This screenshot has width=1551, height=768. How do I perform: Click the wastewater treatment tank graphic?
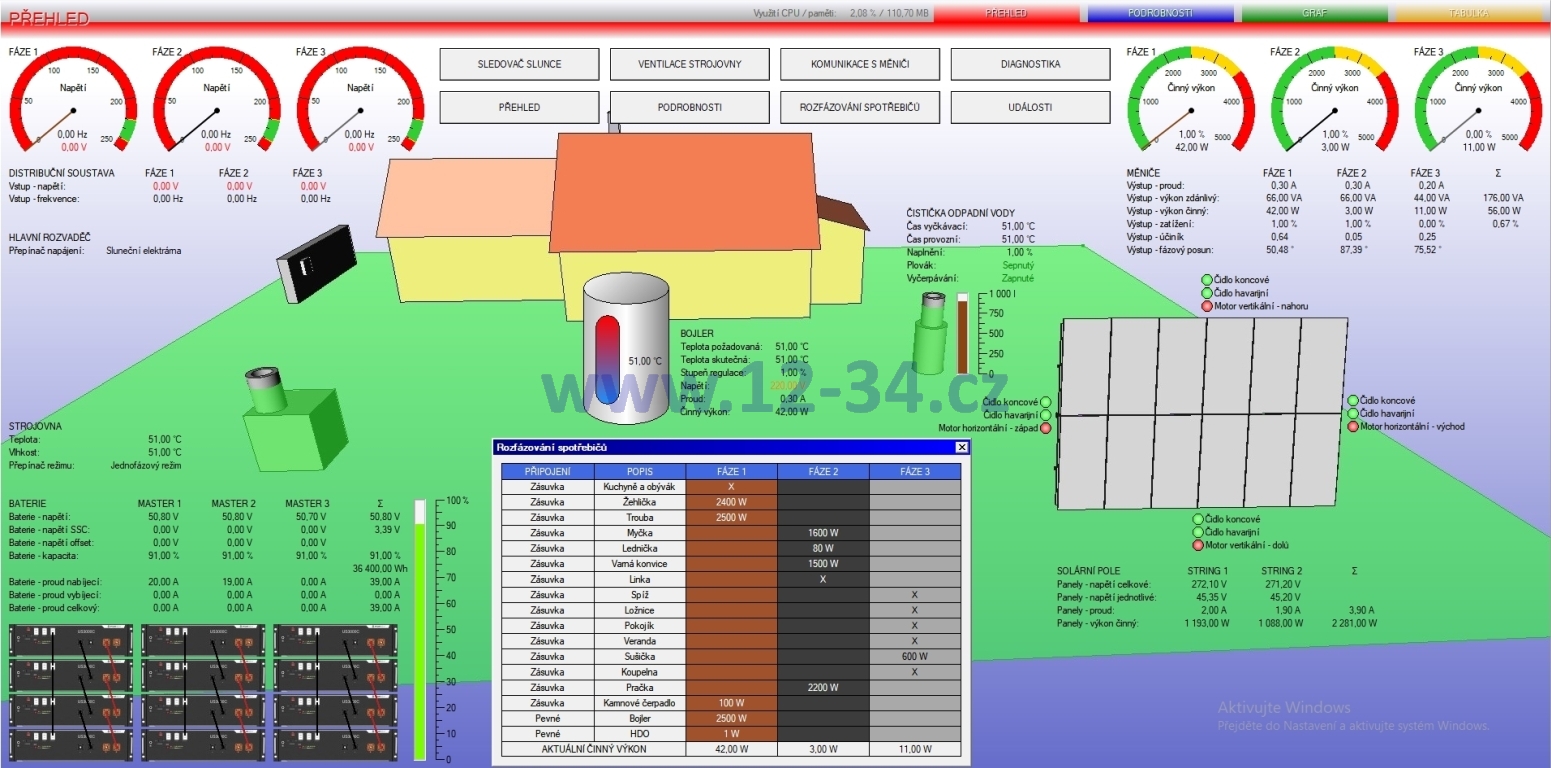(x=931, y=337)
